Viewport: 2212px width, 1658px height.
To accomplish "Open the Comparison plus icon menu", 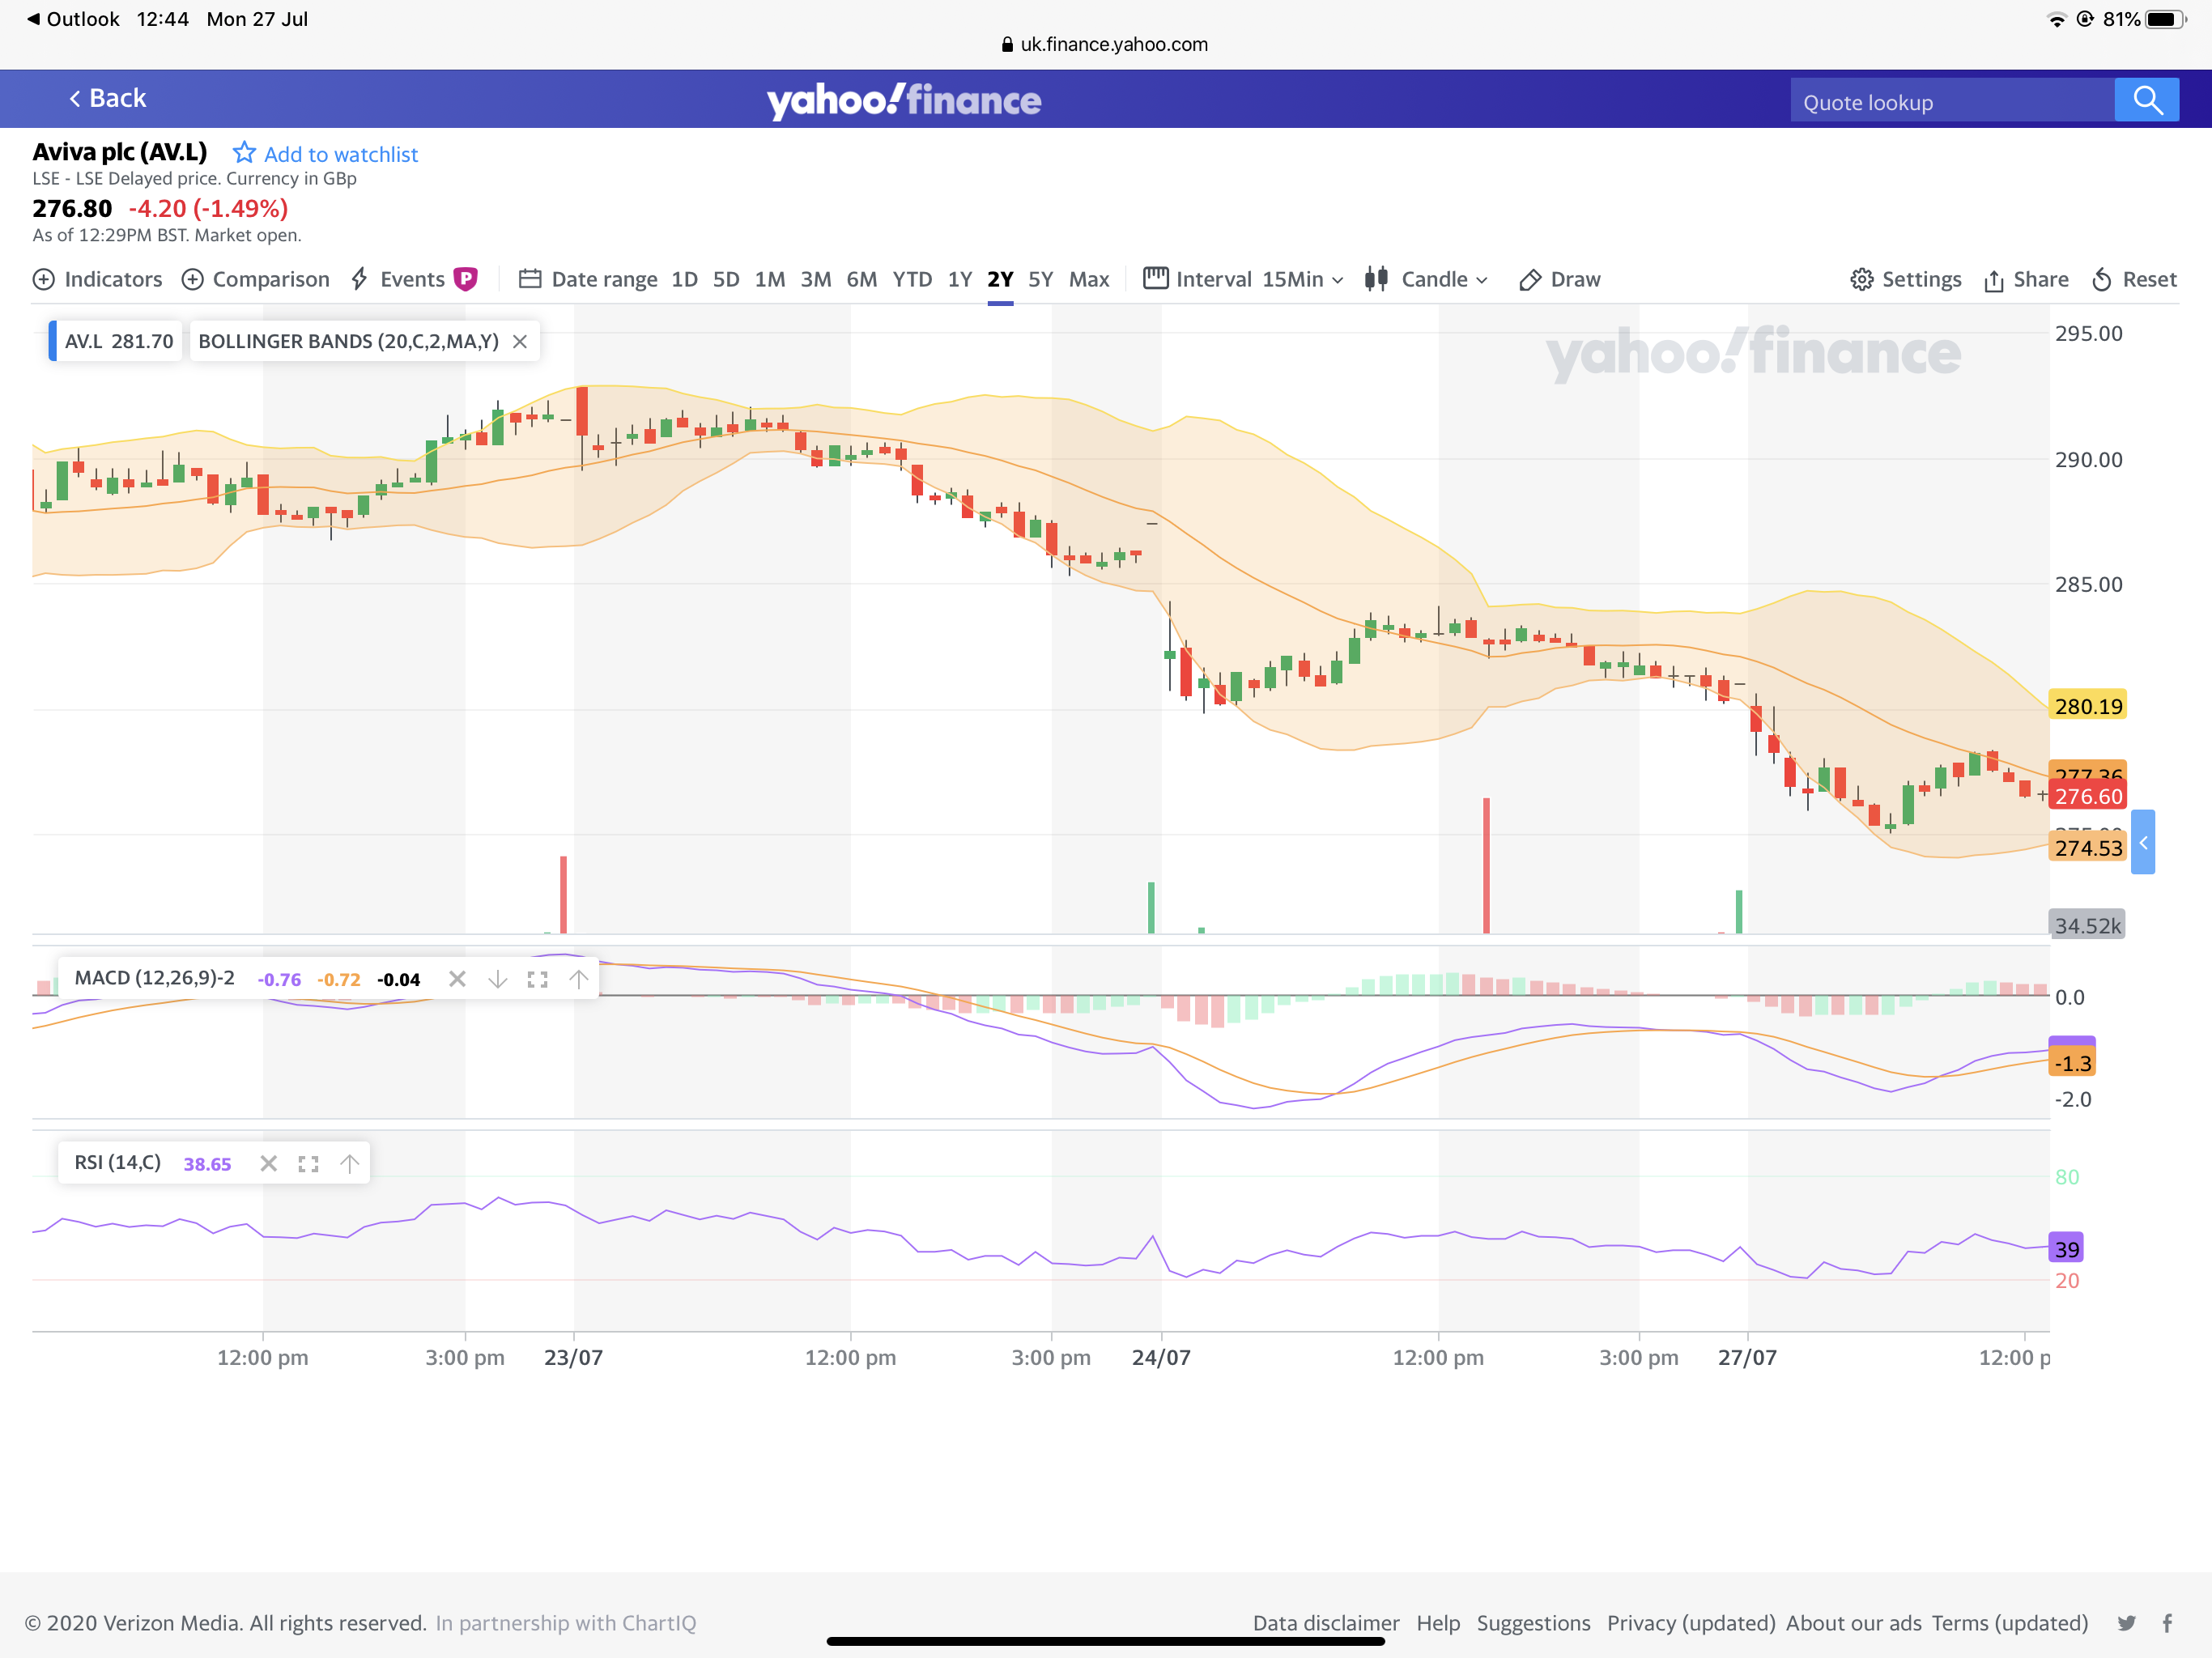I will coord(192,279).
